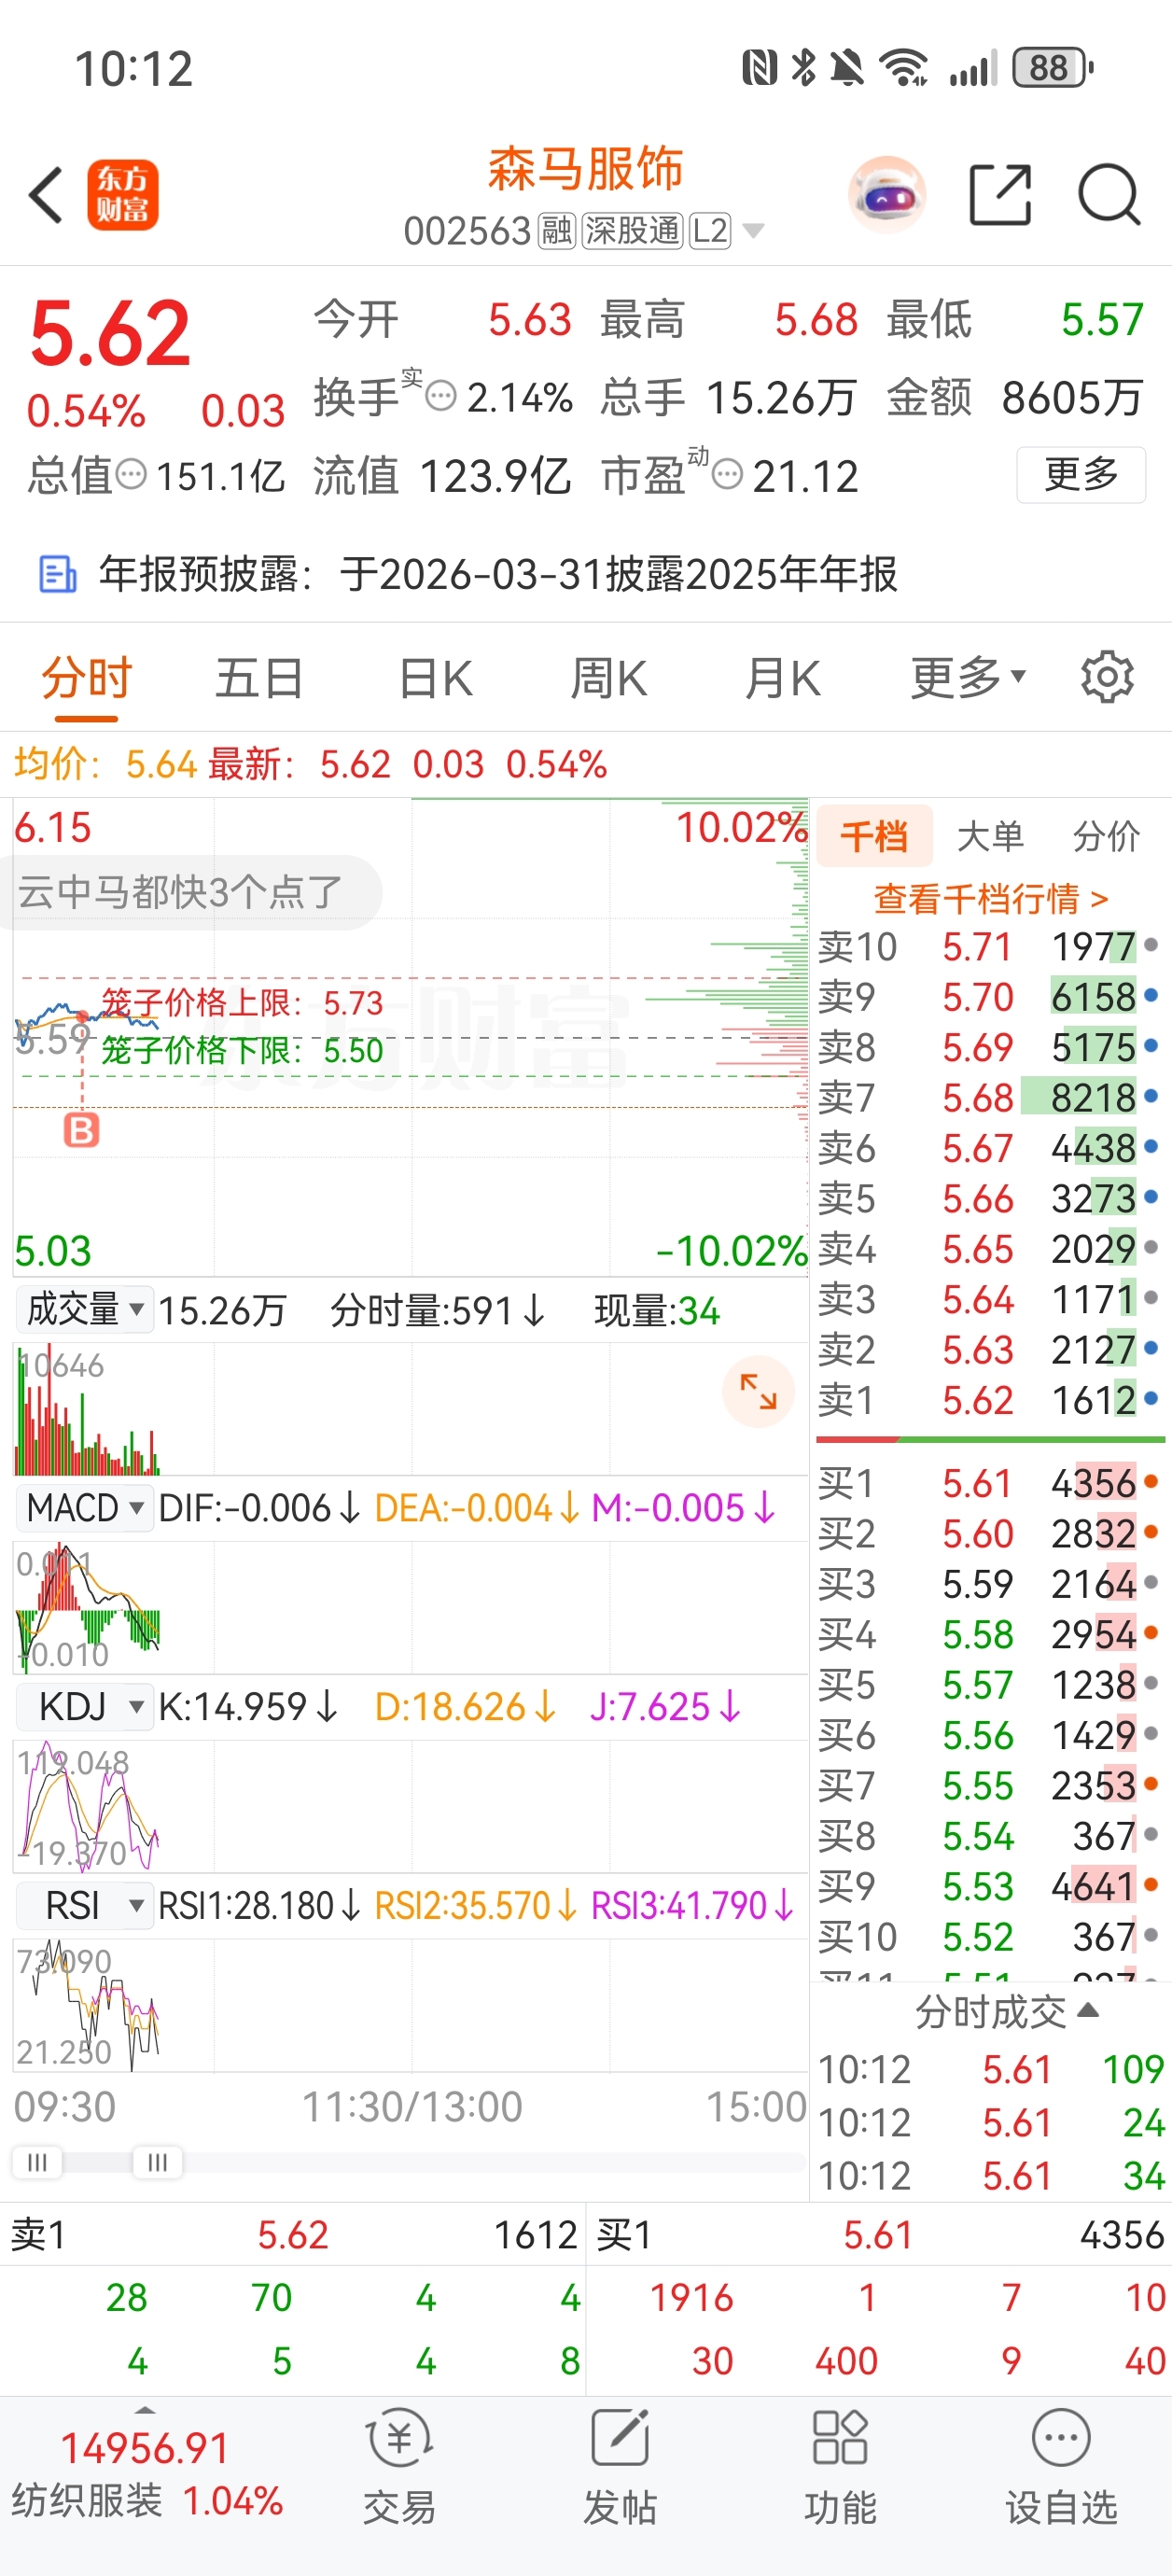
Task: Tap the 卖1 5.62 1612 bottom summary
Action: pos(293,2235)
